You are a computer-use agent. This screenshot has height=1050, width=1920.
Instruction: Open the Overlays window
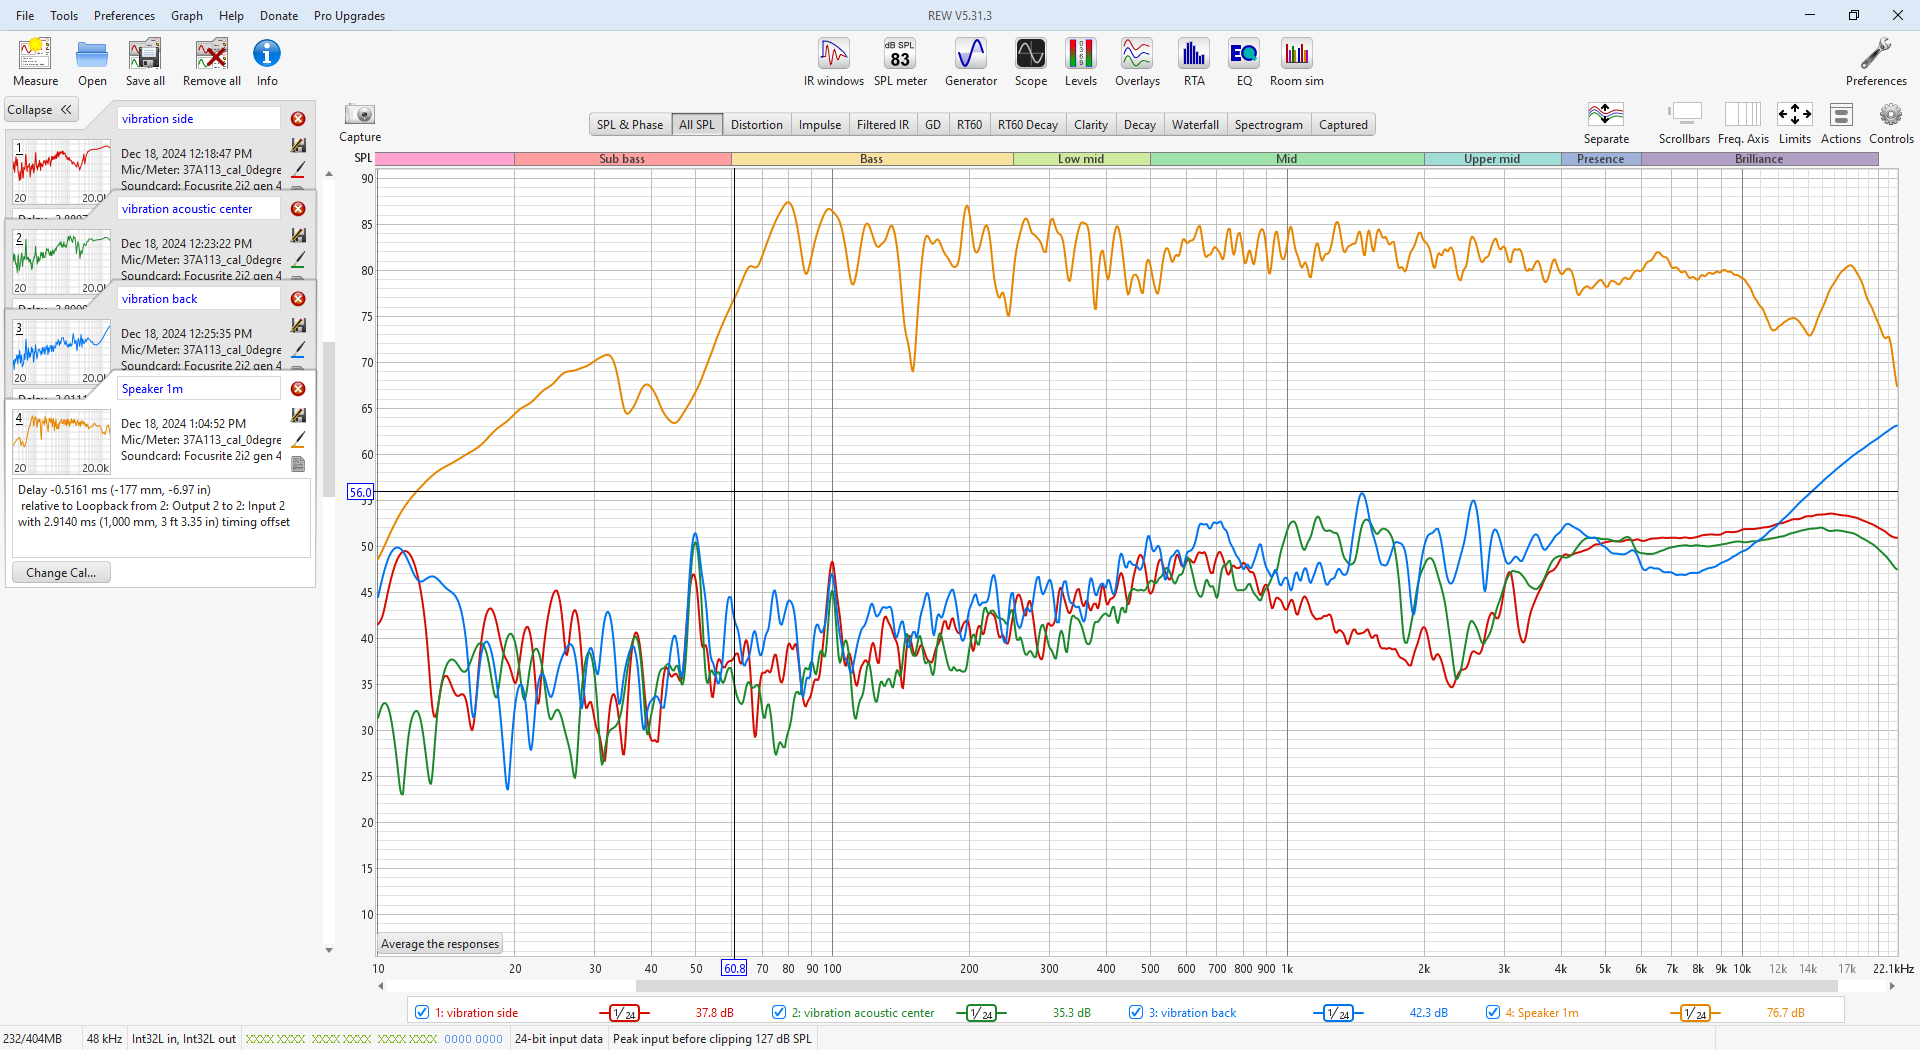1137,62
